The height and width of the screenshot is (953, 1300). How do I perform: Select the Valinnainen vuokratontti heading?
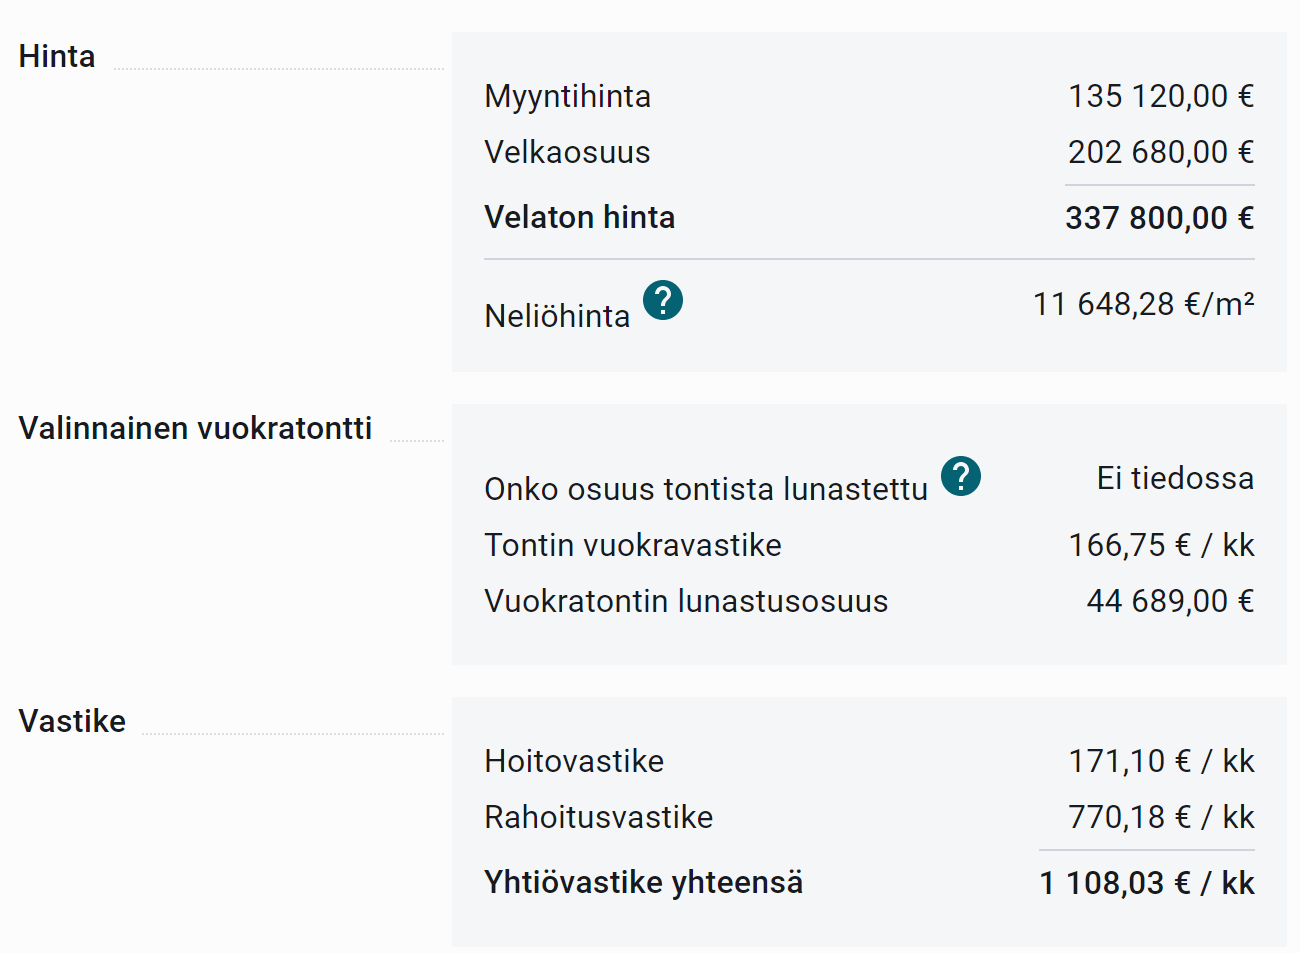[x=195, y=429]
